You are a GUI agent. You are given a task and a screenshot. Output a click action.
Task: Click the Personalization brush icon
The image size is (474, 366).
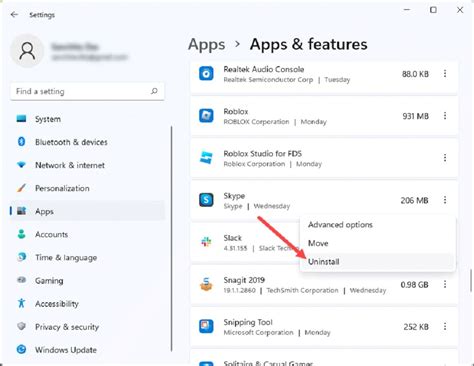21,188
